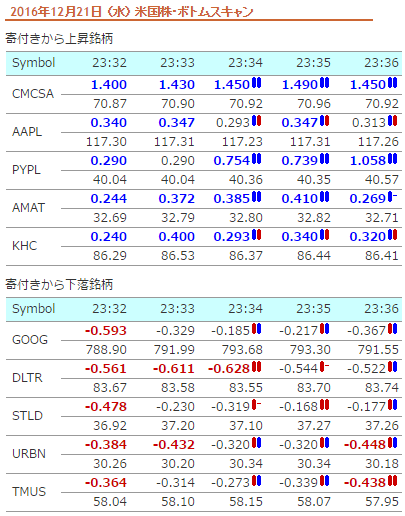Click DLTR value -0.611
The height and width of the screenshot is (516, 405).
(x=174, y=369)
